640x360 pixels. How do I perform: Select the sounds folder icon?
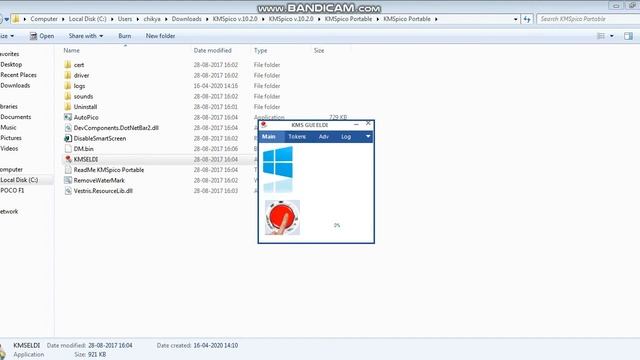[x=68, y=96]
